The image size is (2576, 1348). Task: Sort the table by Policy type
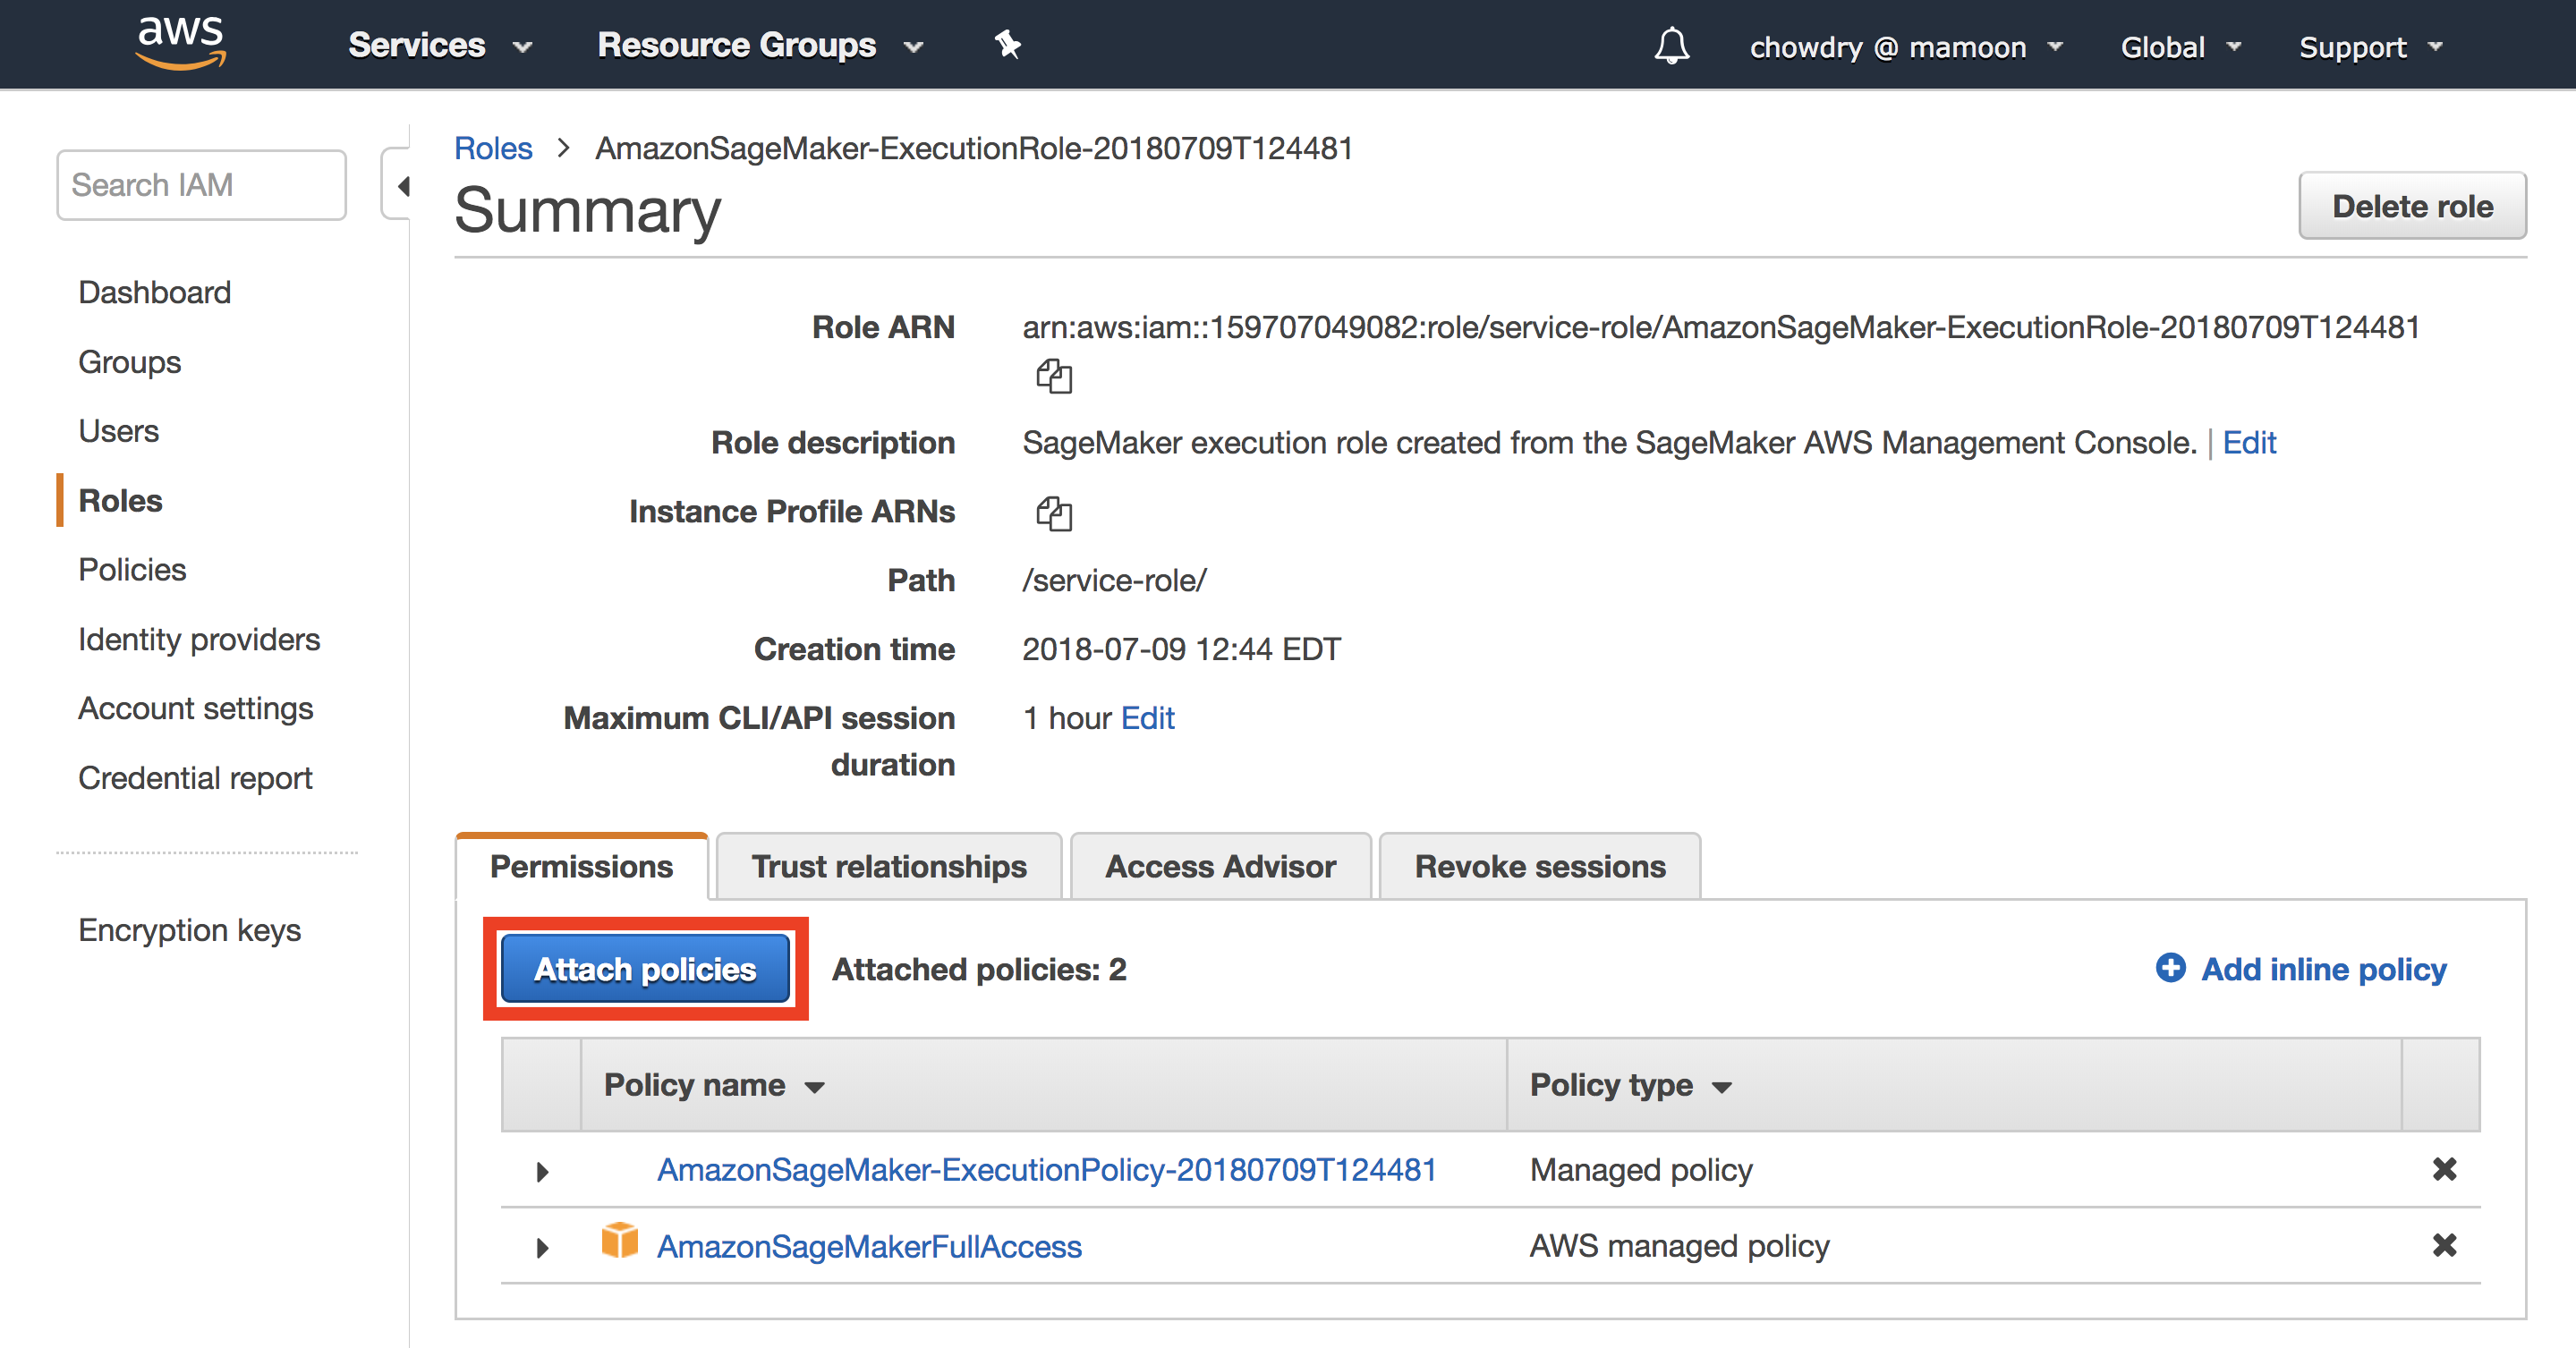coord(1630,1085)
